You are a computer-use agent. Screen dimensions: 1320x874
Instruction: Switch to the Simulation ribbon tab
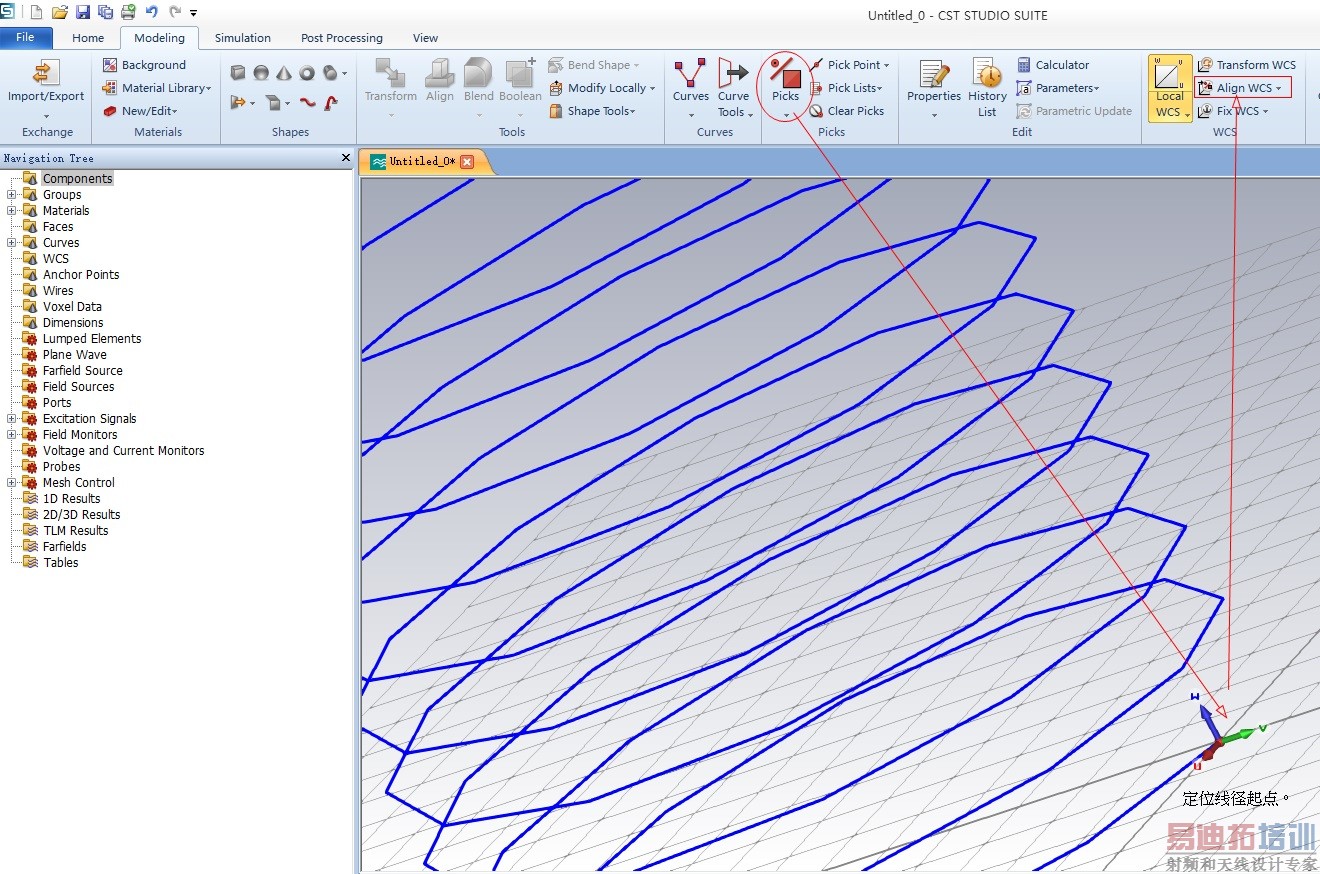click(243, 38)
